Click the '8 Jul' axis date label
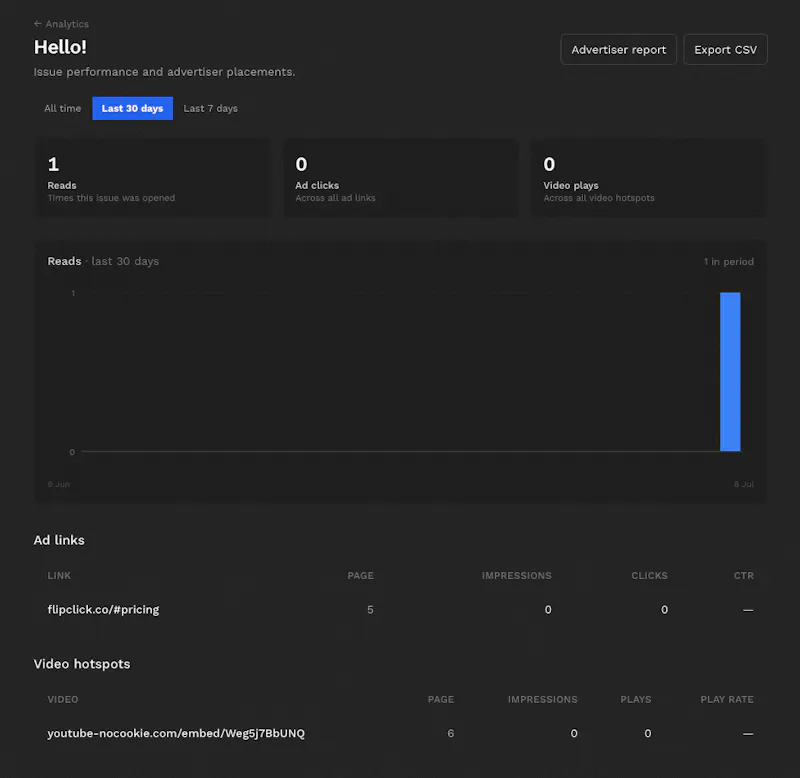Screen dimensions: 800x778 743,484
